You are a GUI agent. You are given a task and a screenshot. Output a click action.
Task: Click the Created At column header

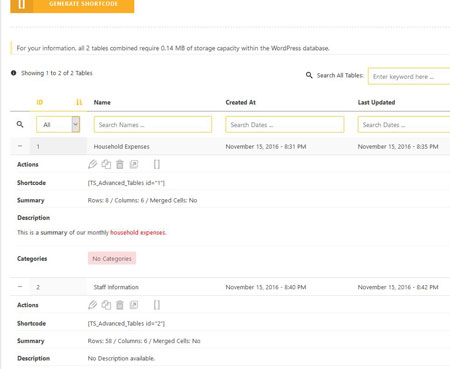point(240,102)
